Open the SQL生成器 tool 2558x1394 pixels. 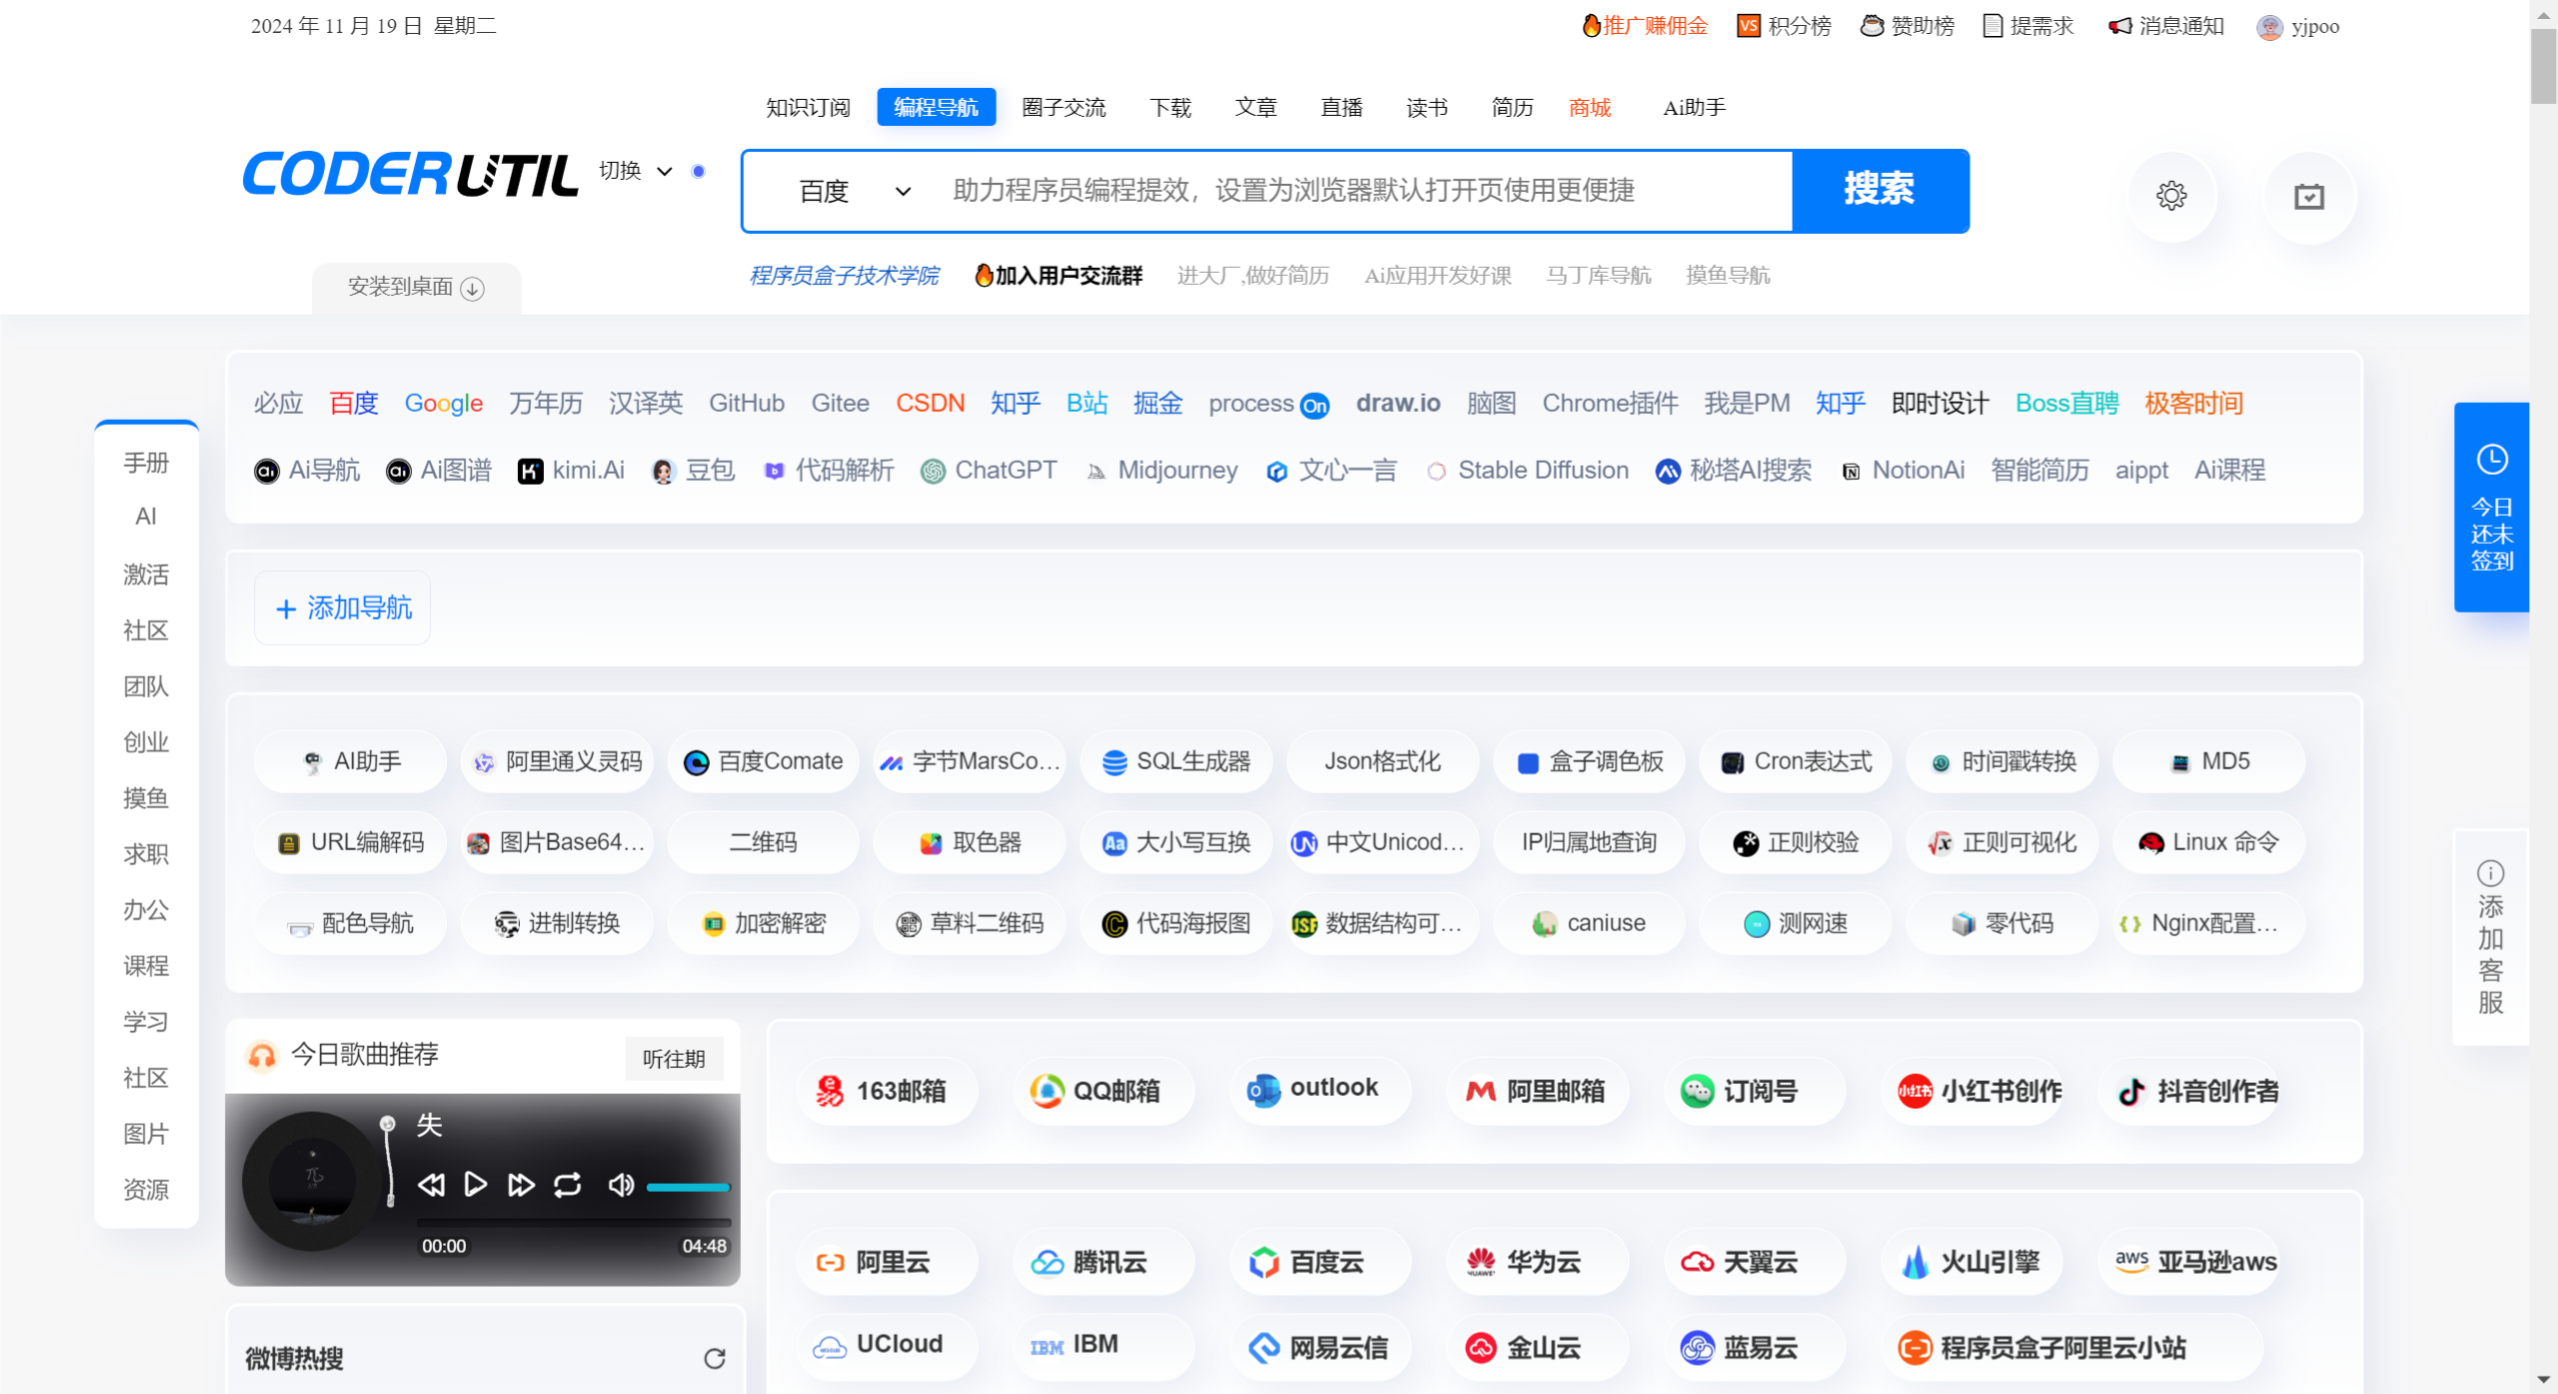pyautogui.click(x=1175, y=761)
